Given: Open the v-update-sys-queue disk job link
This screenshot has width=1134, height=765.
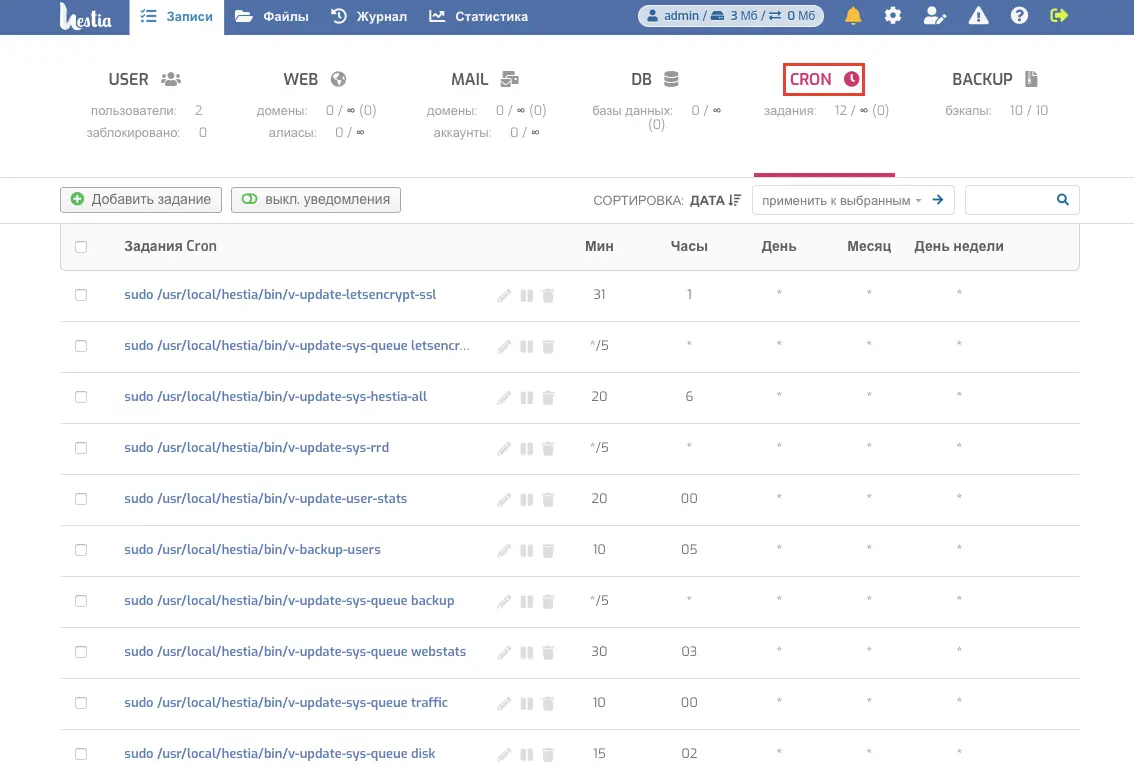Looking at the screenshot, I should (280, 753).
